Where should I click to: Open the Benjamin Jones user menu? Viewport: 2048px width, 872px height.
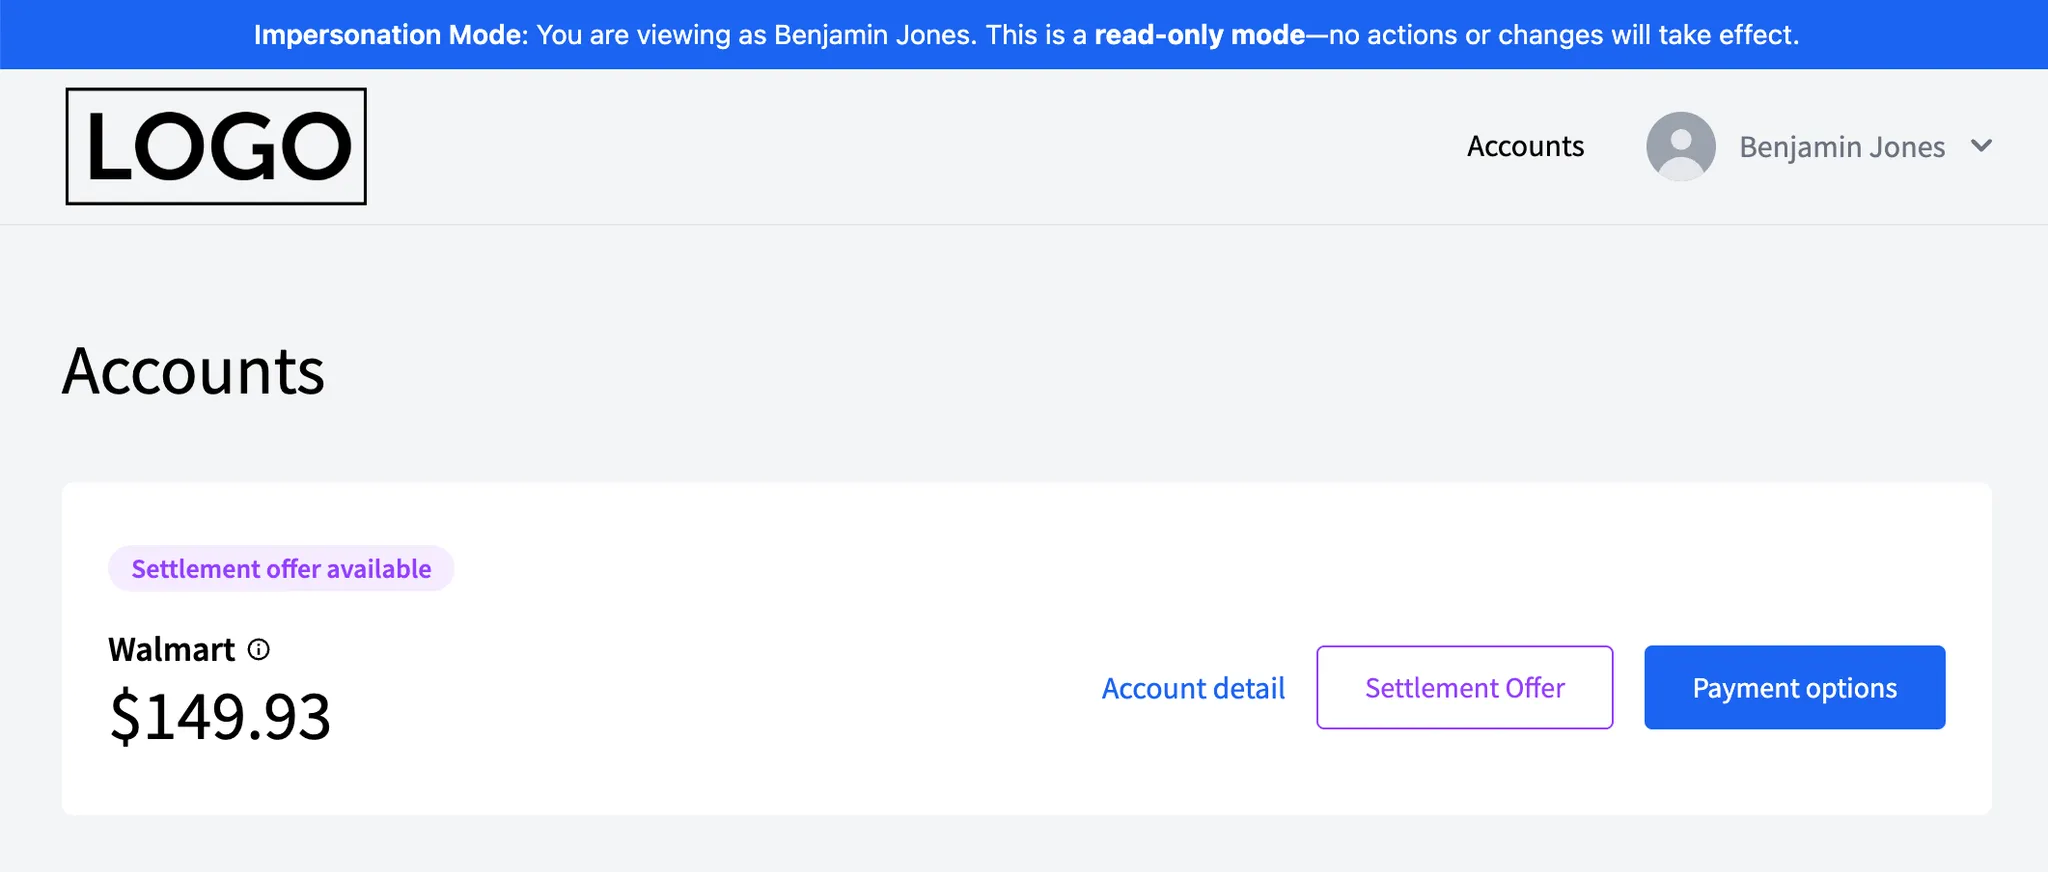(x=1841, y=147)
